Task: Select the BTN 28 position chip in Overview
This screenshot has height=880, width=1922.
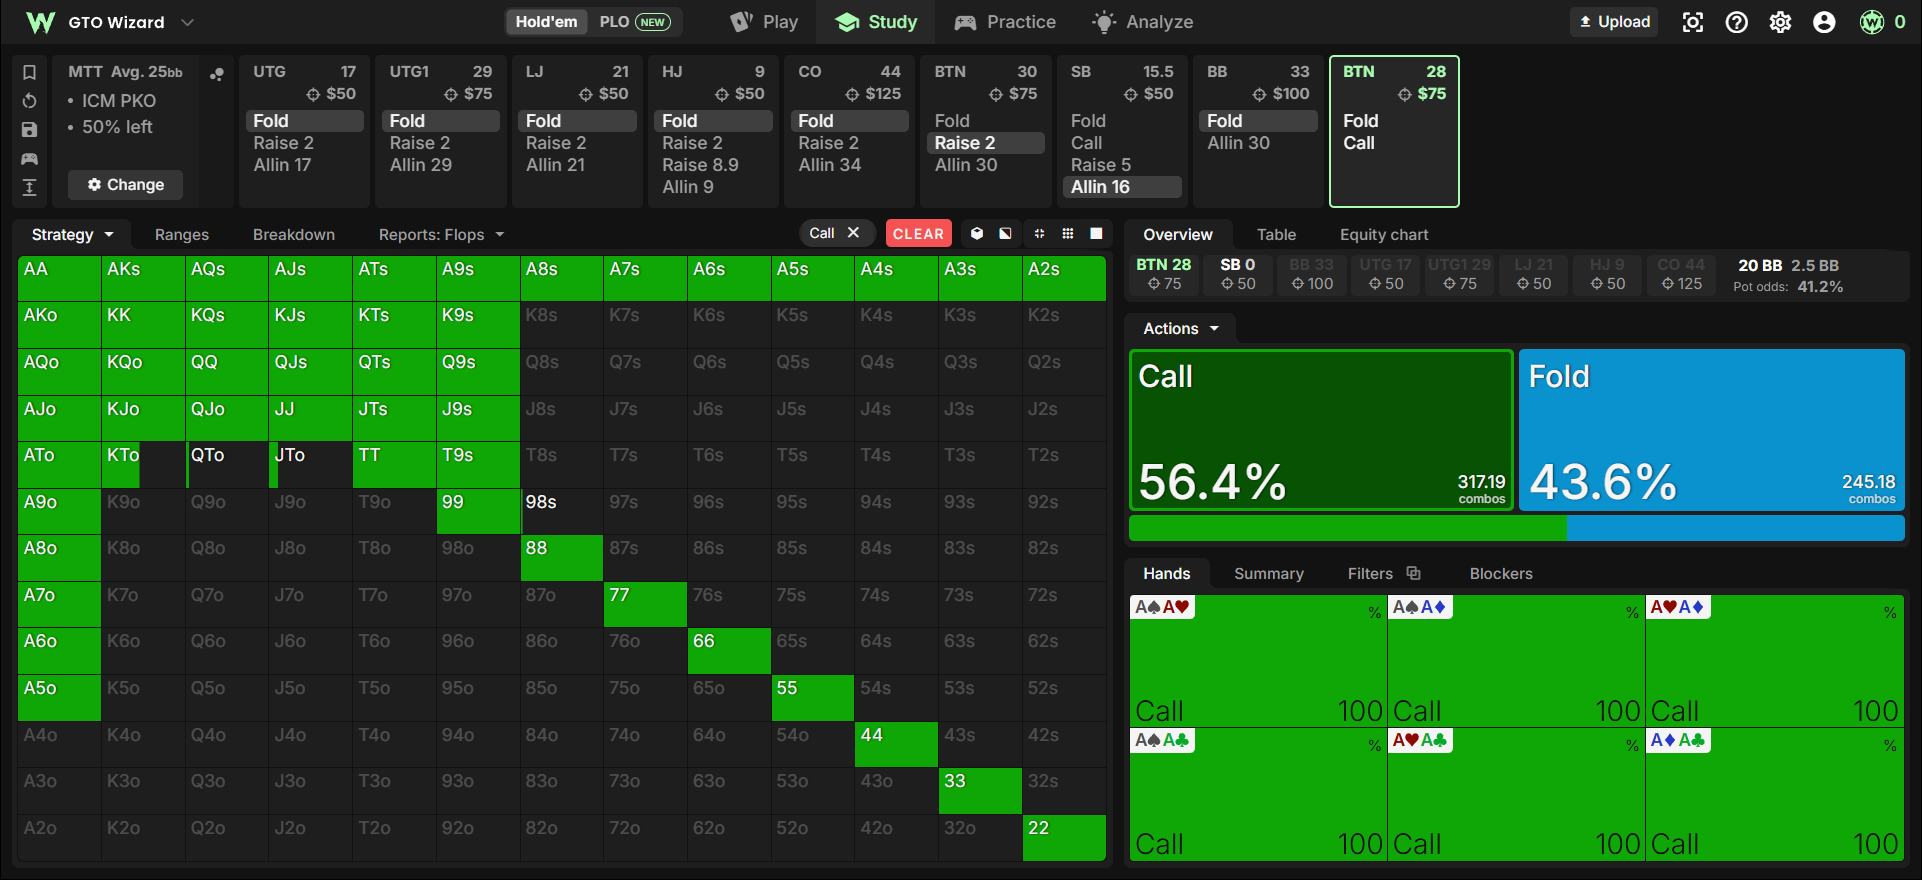Action: pos(1164,274)
